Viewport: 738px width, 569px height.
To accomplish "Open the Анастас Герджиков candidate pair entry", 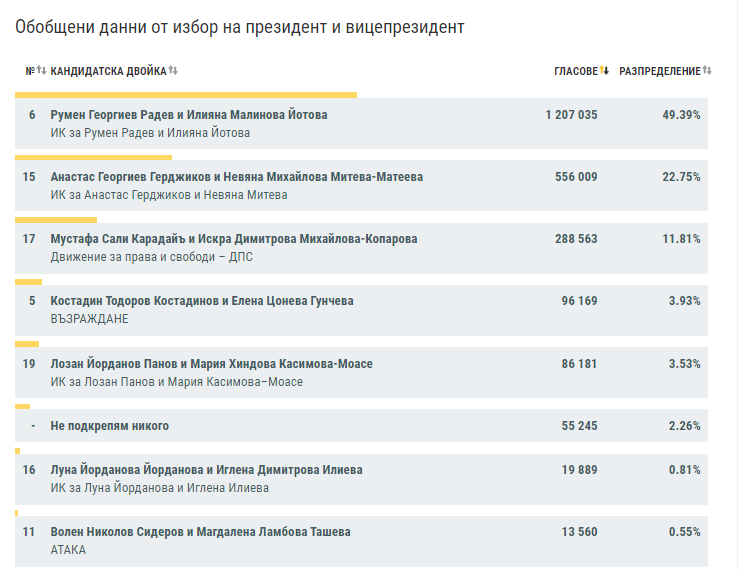I will [236, 177].
